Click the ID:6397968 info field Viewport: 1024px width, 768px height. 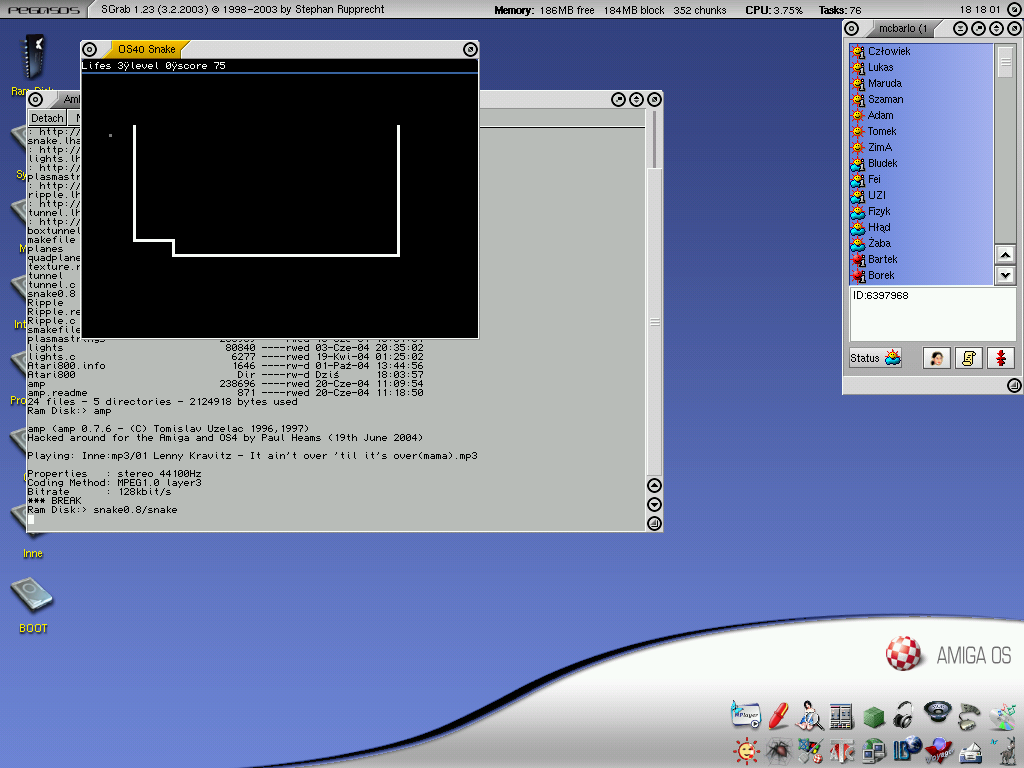click(x=932, y=313)
